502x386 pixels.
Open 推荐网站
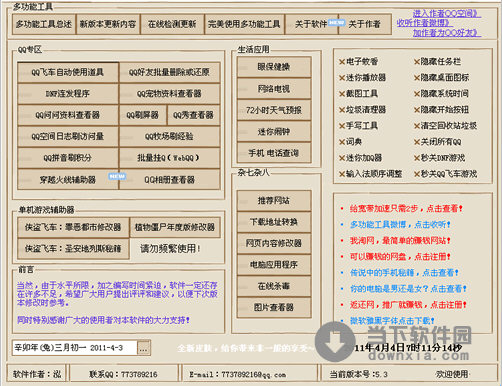(274, 201)
